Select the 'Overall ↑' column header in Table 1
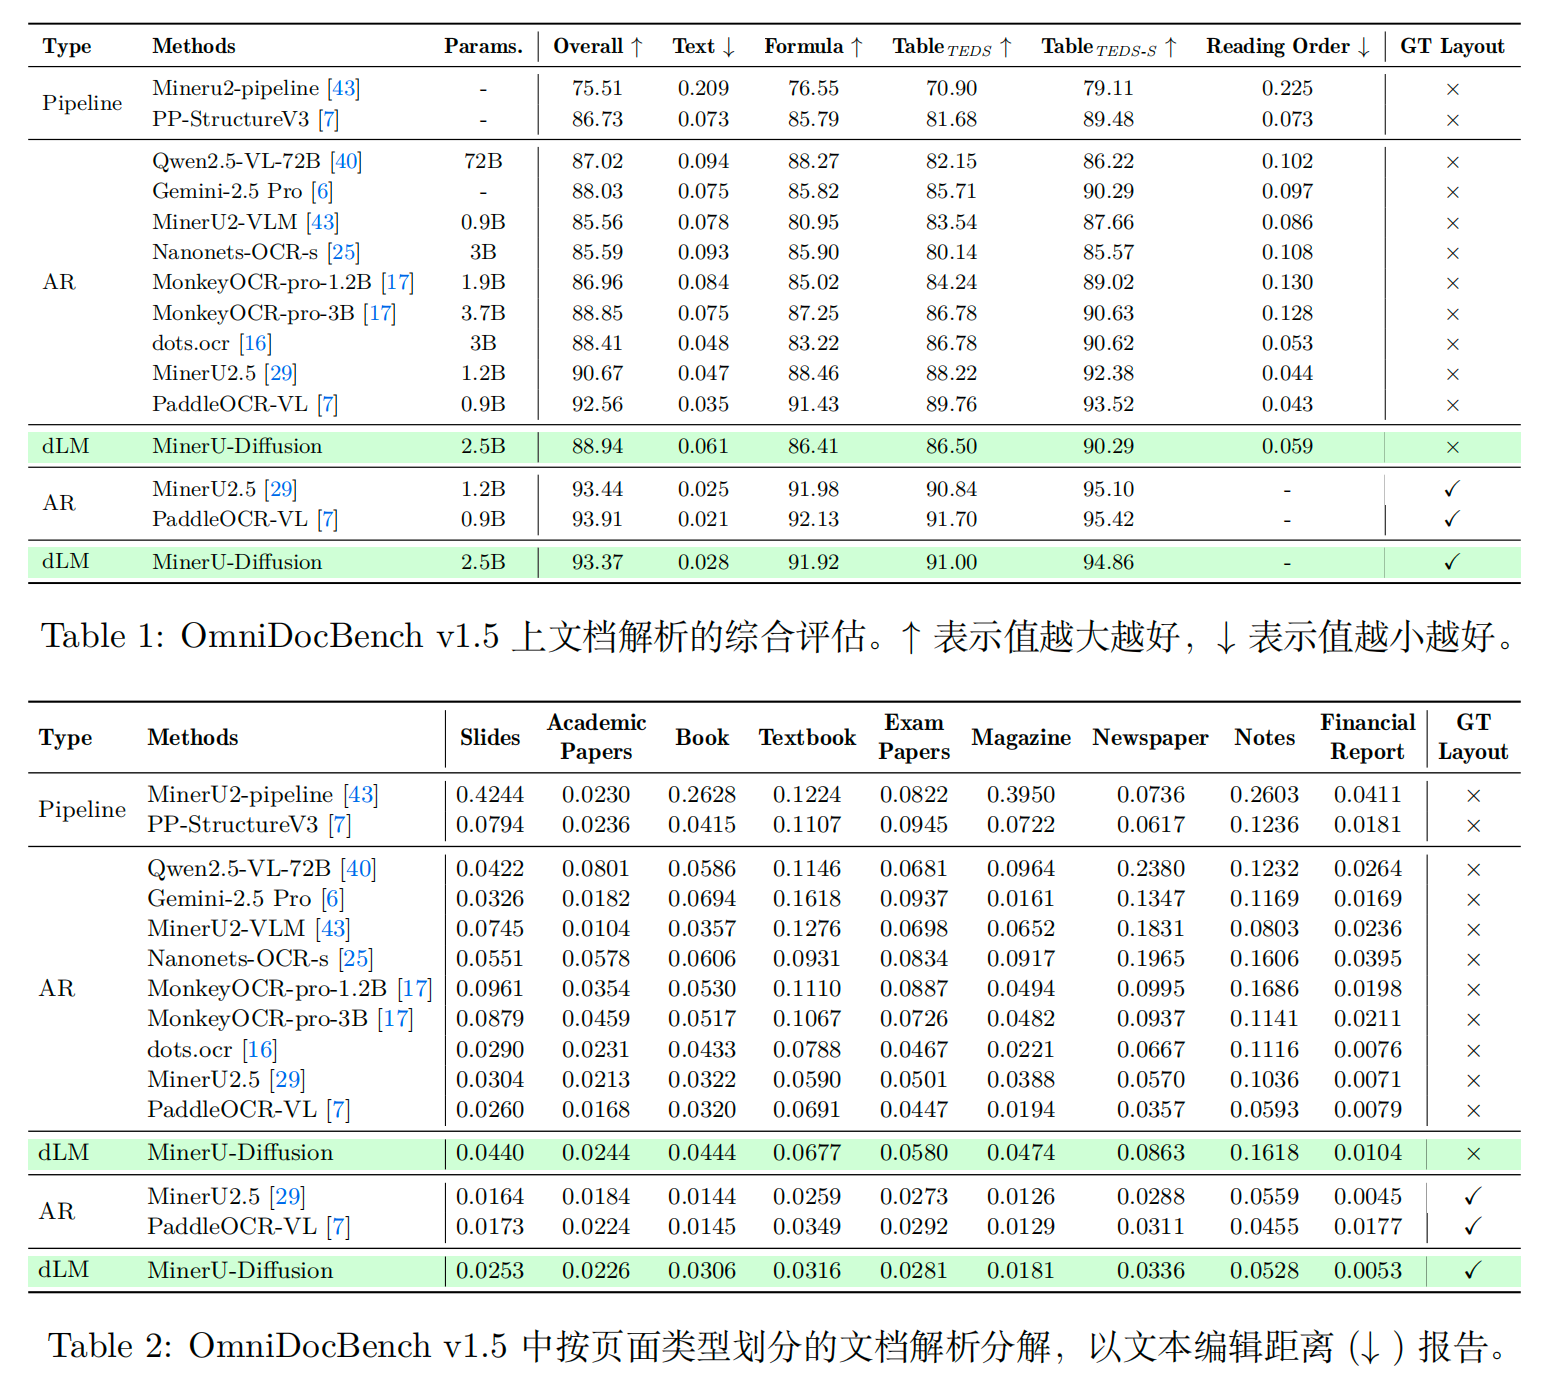 598,46
